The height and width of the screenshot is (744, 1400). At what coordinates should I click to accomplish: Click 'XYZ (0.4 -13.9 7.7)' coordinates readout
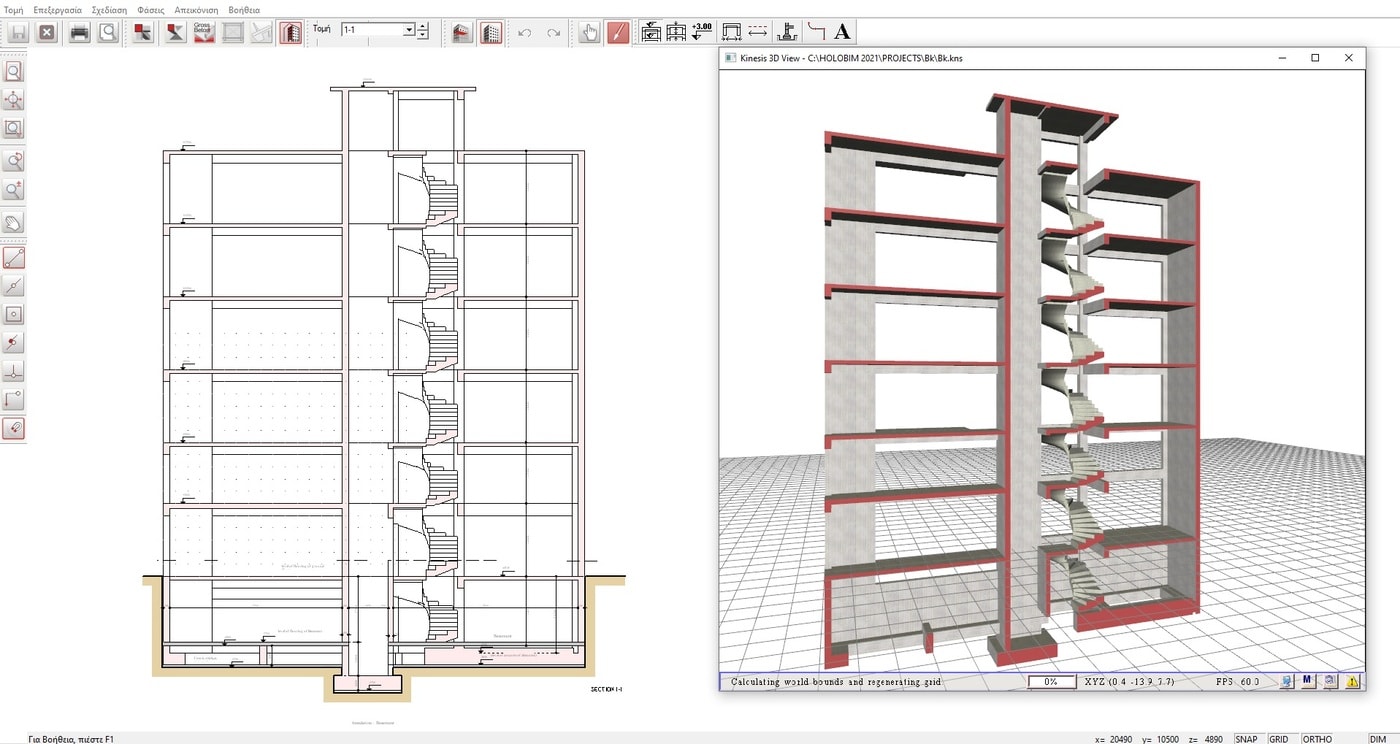click(1130, 682)
